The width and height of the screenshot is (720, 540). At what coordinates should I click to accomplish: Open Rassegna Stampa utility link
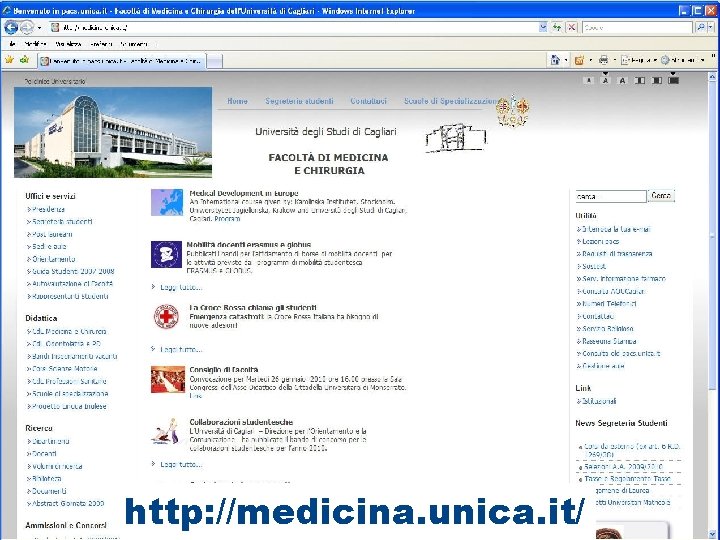pos(607,341)
